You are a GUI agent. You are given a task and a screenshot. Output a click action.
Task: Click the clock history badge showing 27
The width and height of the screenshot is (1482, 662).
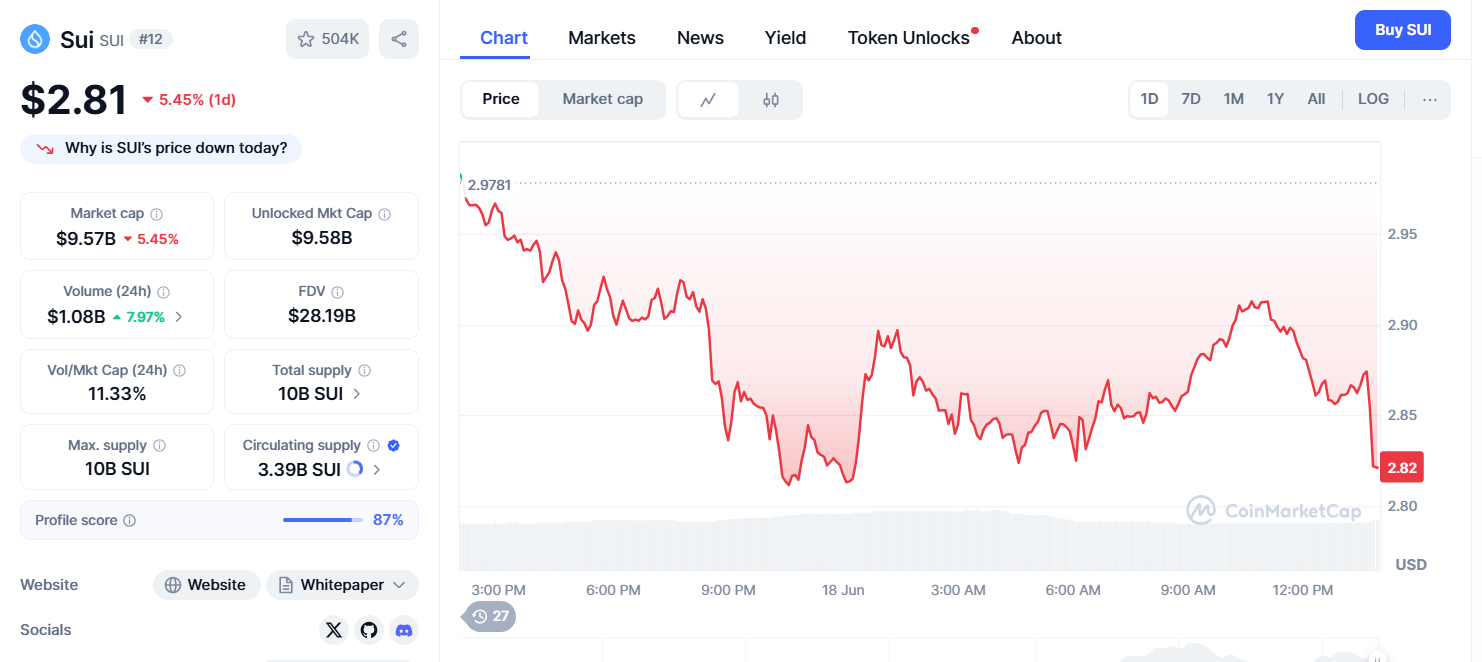point(490,616)
